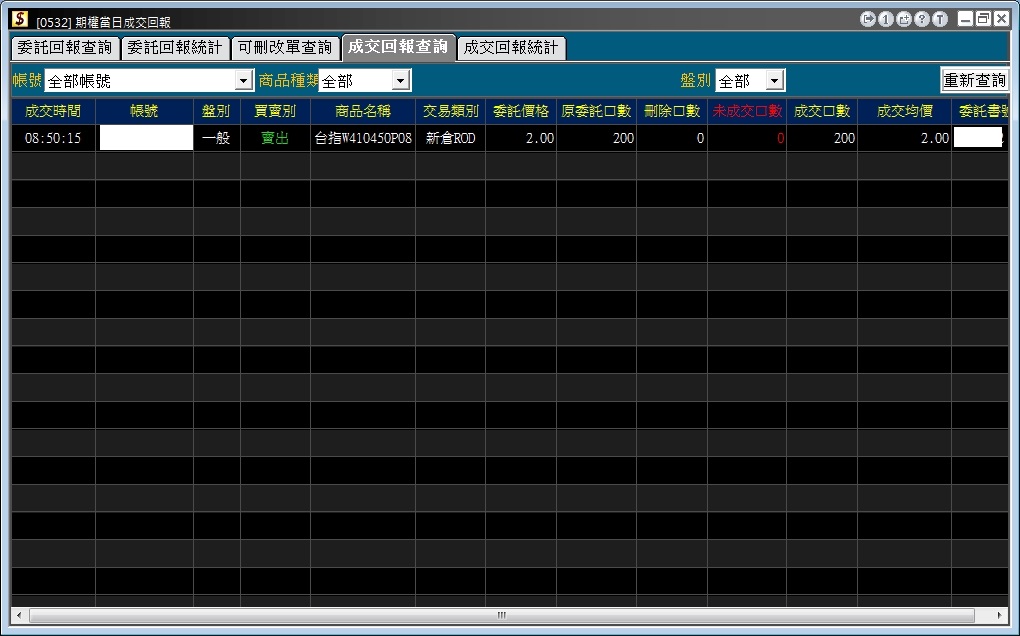
Task: Select the 08:50:15 time cell
Action: pyautogui.click(x=53, y=138)
